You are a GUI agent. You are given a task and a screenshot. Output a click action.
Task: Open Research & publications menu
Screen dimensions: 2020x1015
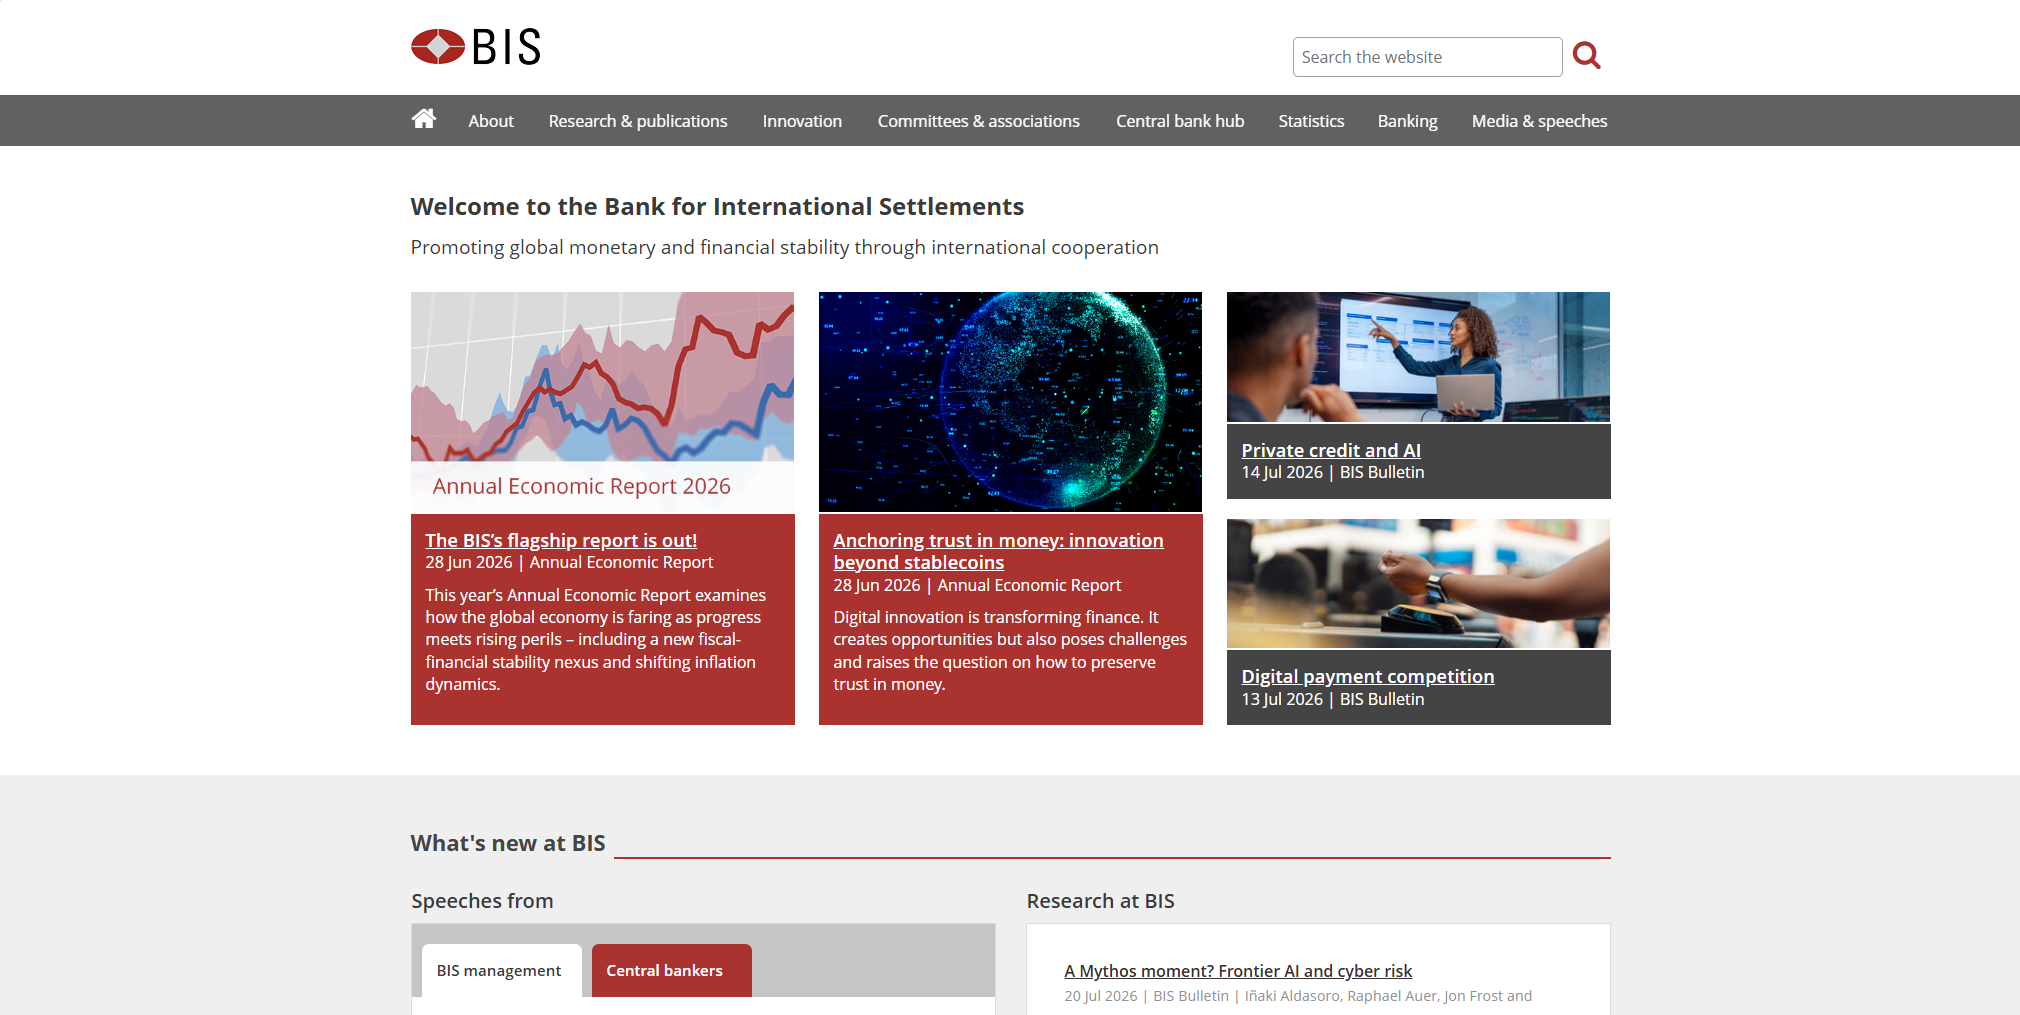[638, 121]
